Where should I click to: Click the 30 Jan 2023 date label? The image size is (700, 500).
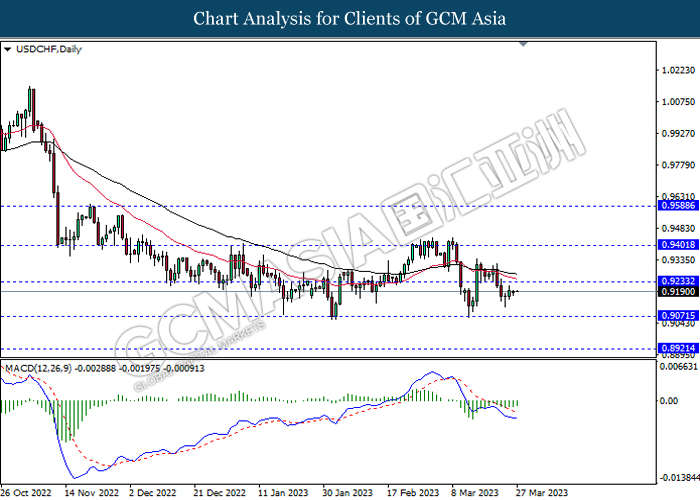tap(347, 493)
